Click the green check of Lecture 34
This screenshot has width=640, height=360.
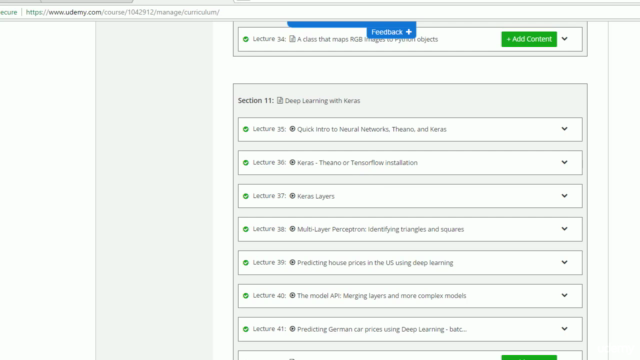[x=246, y=39]
